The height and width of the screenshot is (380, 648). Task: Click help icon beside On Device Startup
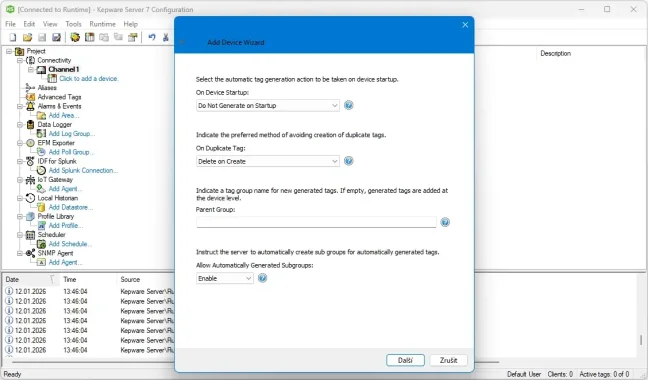point(348,105)
